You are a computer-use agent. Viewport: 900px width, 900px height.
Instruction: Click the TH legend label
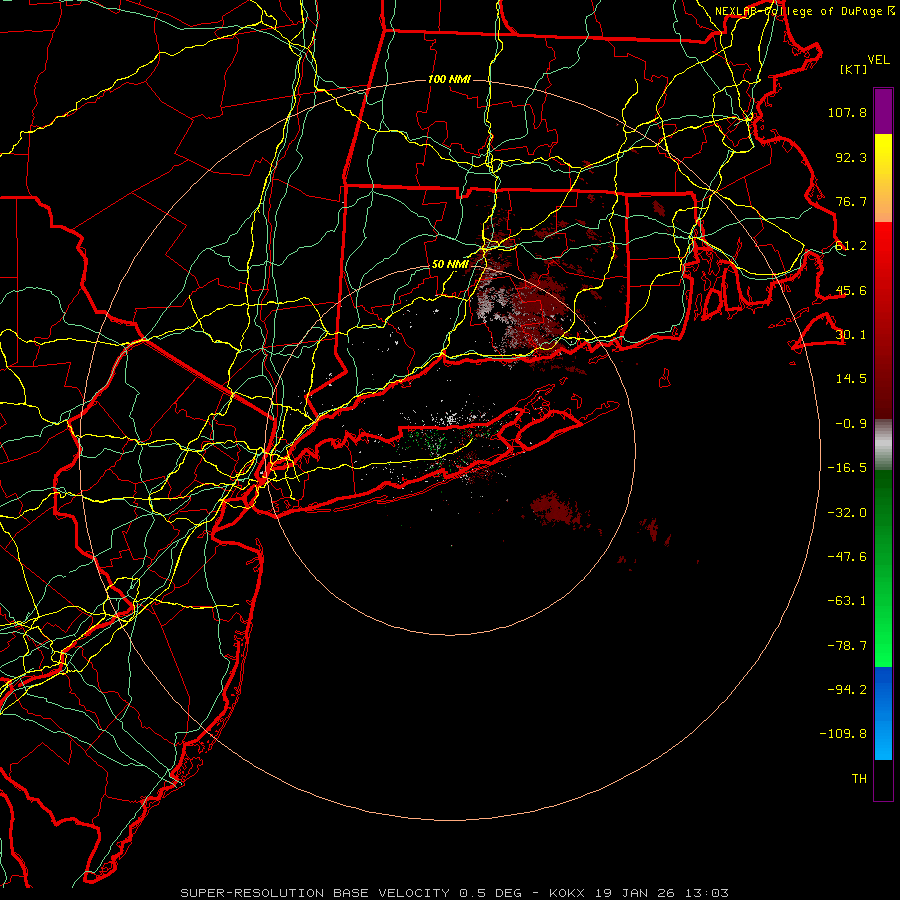(x=859, y=779)
